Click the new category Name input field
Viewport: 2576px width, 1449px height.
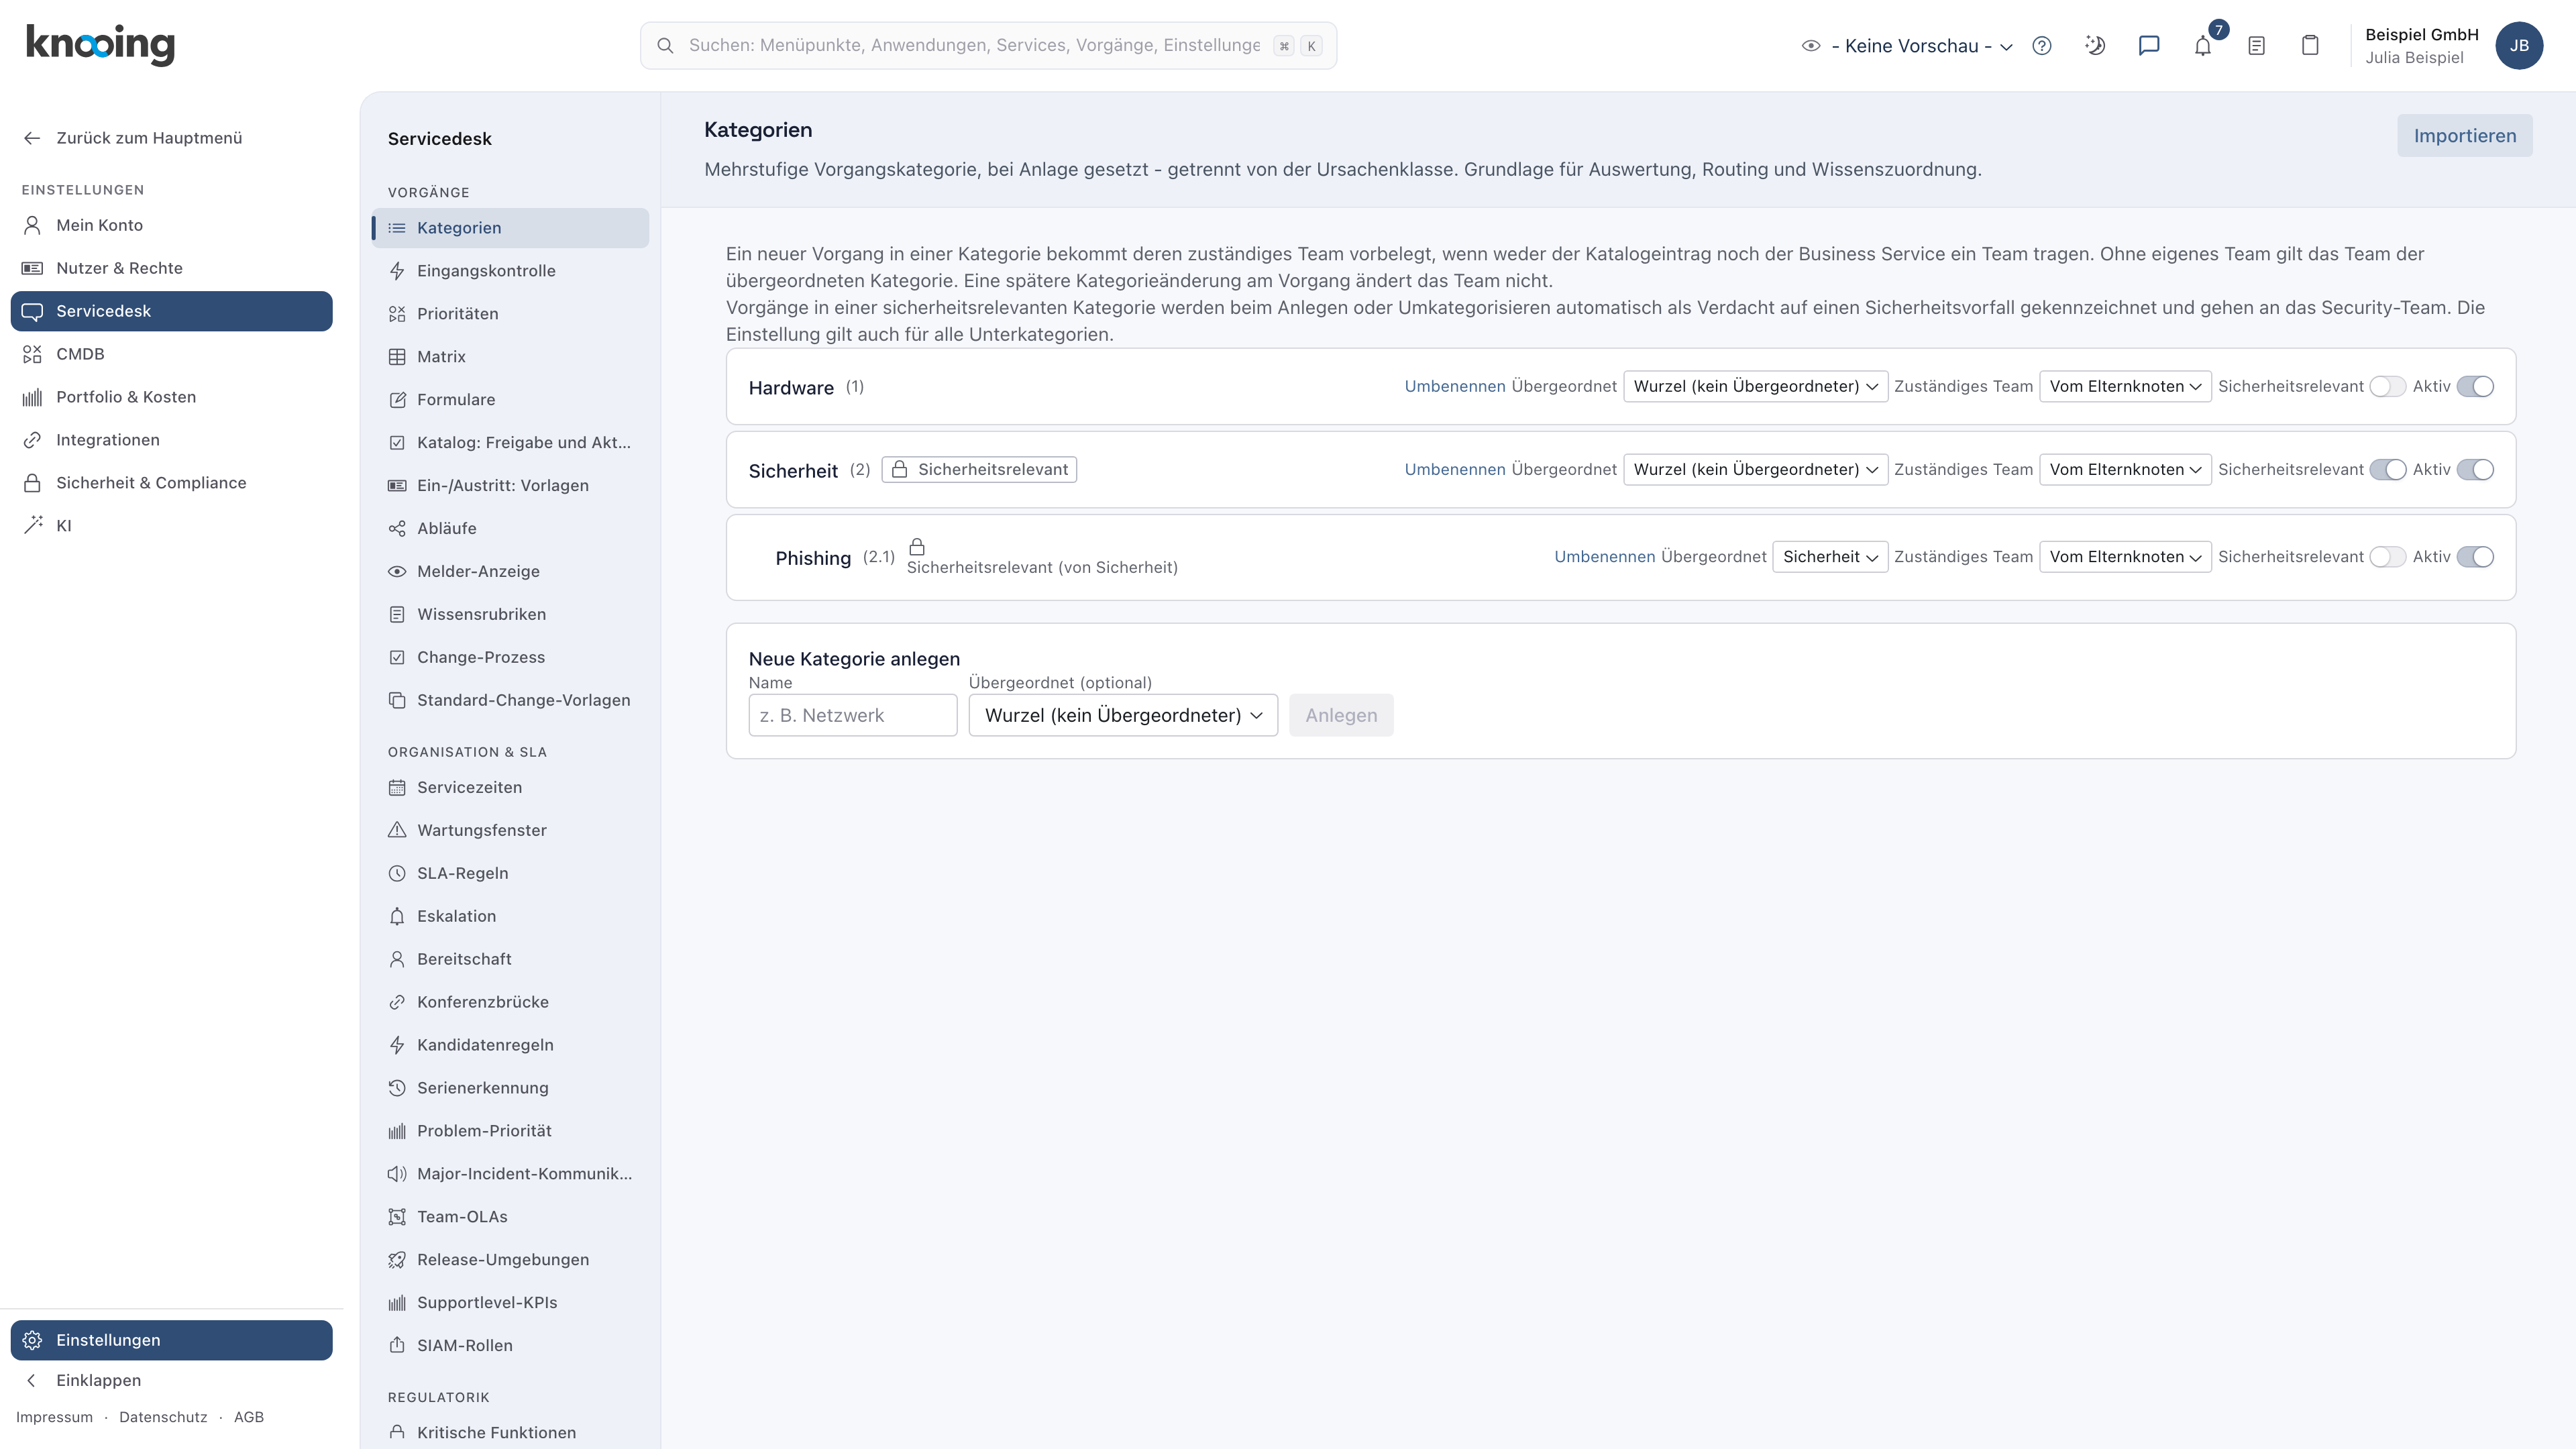(852, 715)
